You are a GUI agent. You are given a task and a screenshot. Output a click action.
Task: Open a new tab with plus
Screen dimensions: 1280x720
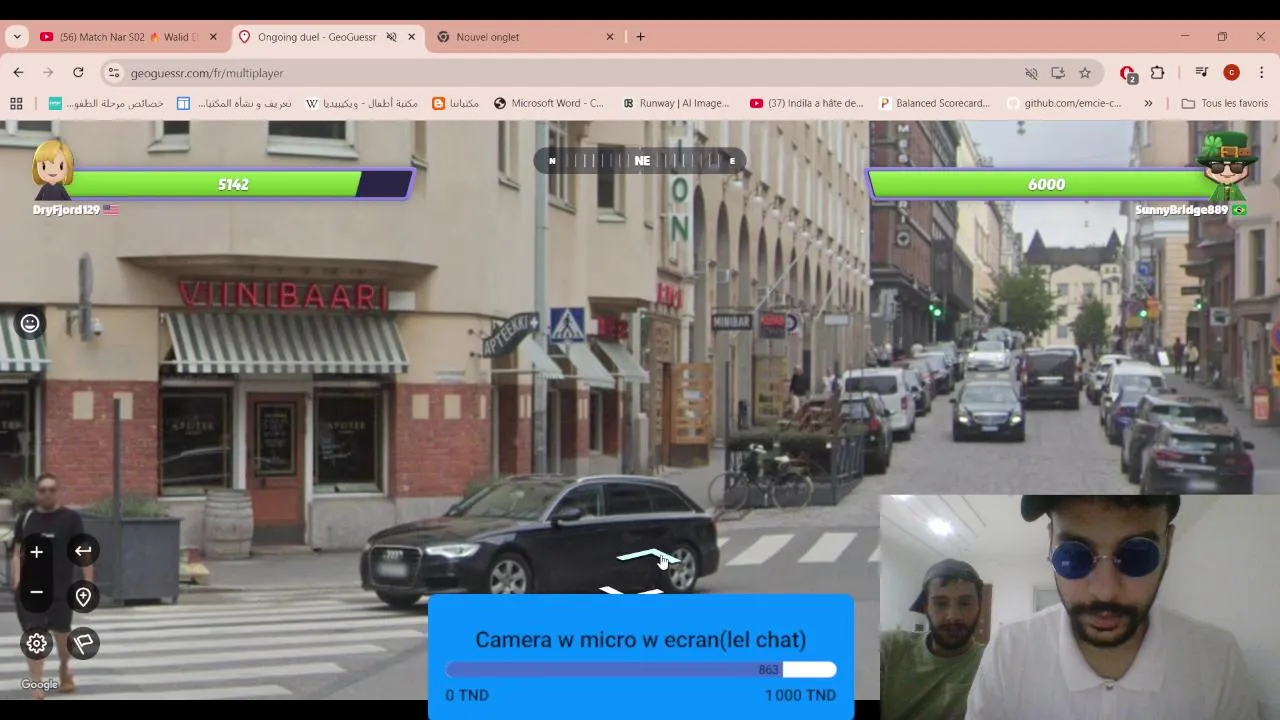click(640, 37)
